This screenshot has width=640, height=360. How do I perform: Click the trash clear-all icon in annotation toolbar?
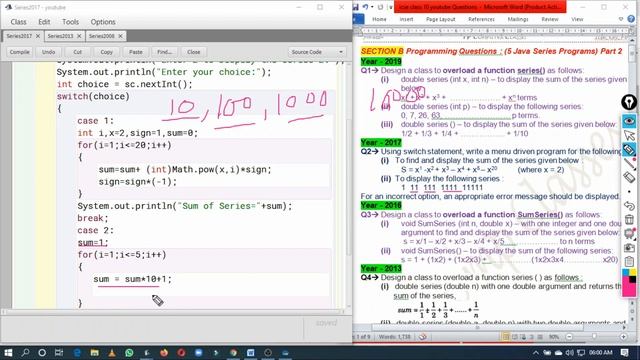[x=629, y=220]
